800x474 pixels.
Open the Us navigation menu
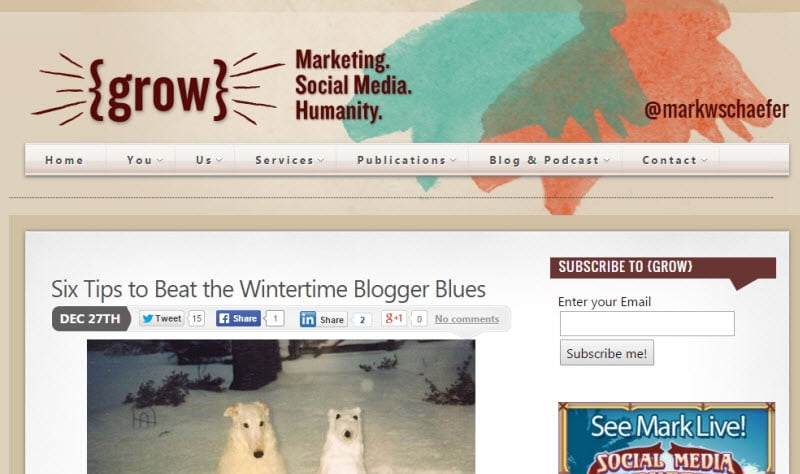209,160
